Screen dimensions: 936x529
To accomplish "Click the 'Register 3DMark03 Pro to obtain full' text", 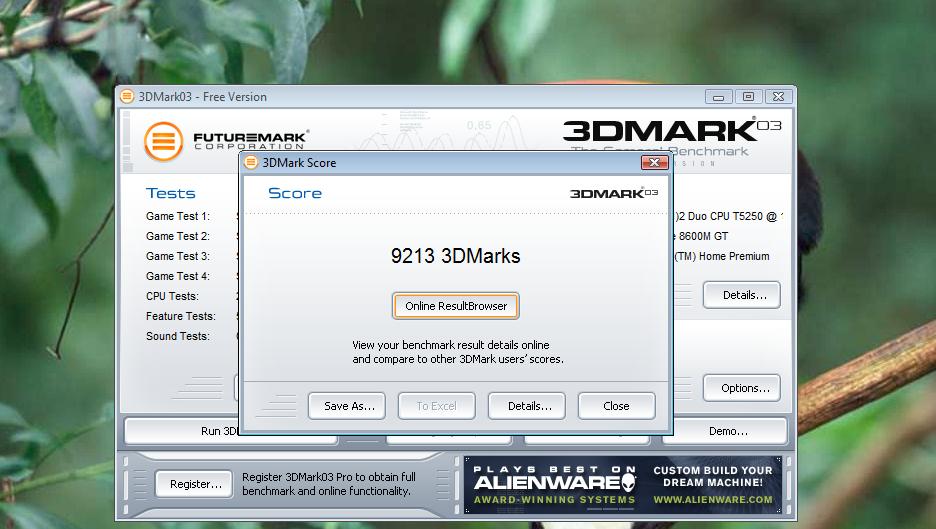I will pyautogui.click(x=329, y=477).
